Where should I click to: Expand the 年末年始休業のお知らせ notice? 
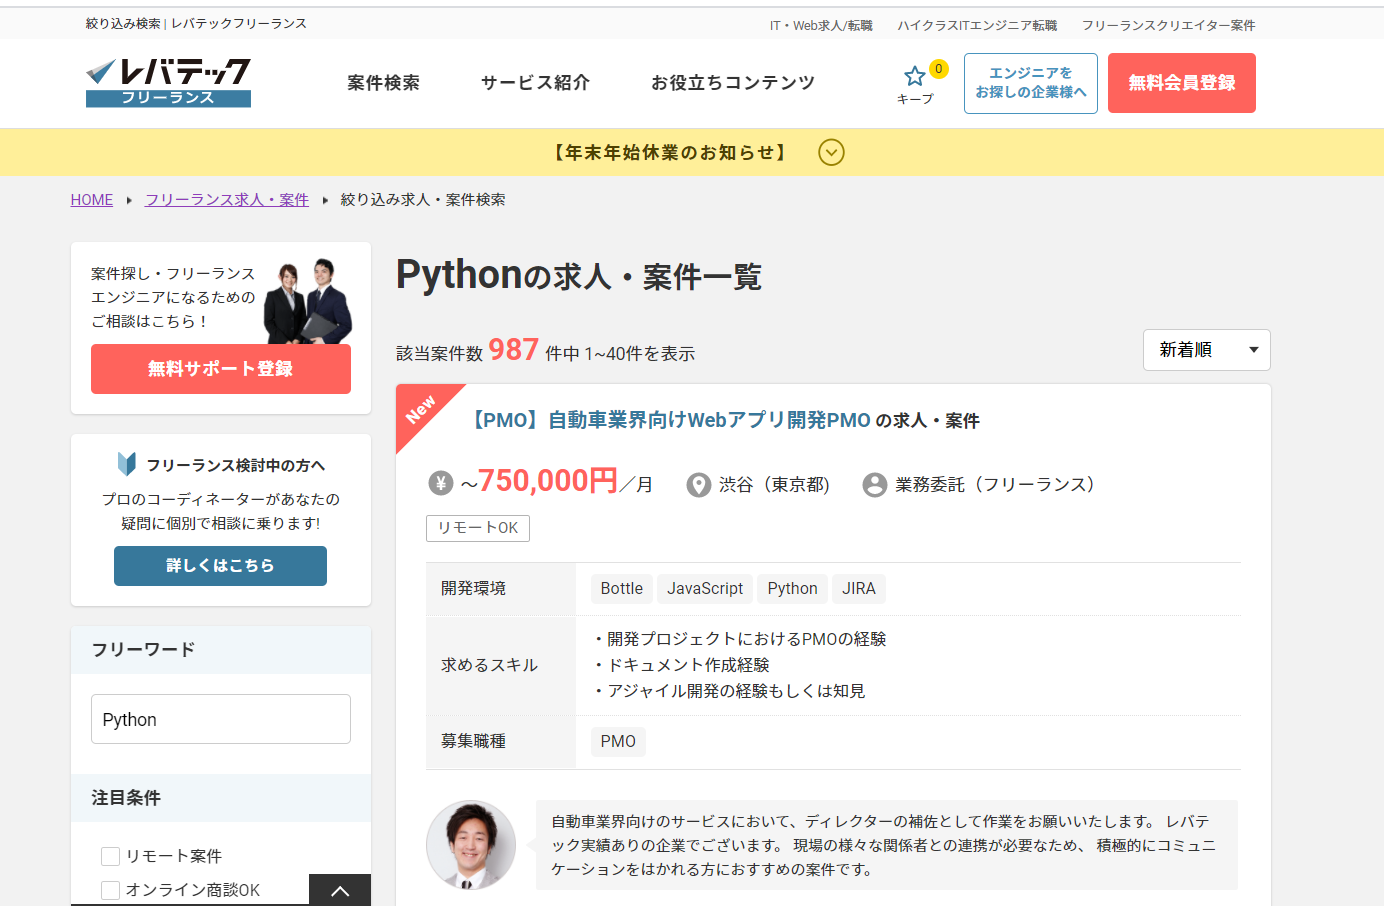(831, 152)
